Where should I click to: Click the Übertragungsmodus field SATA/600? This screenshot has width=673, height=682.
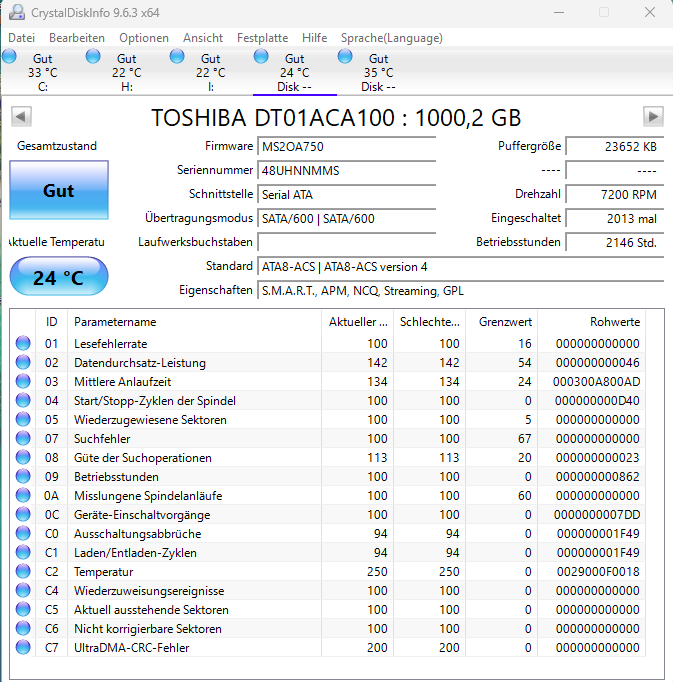[x=347, y=218]
